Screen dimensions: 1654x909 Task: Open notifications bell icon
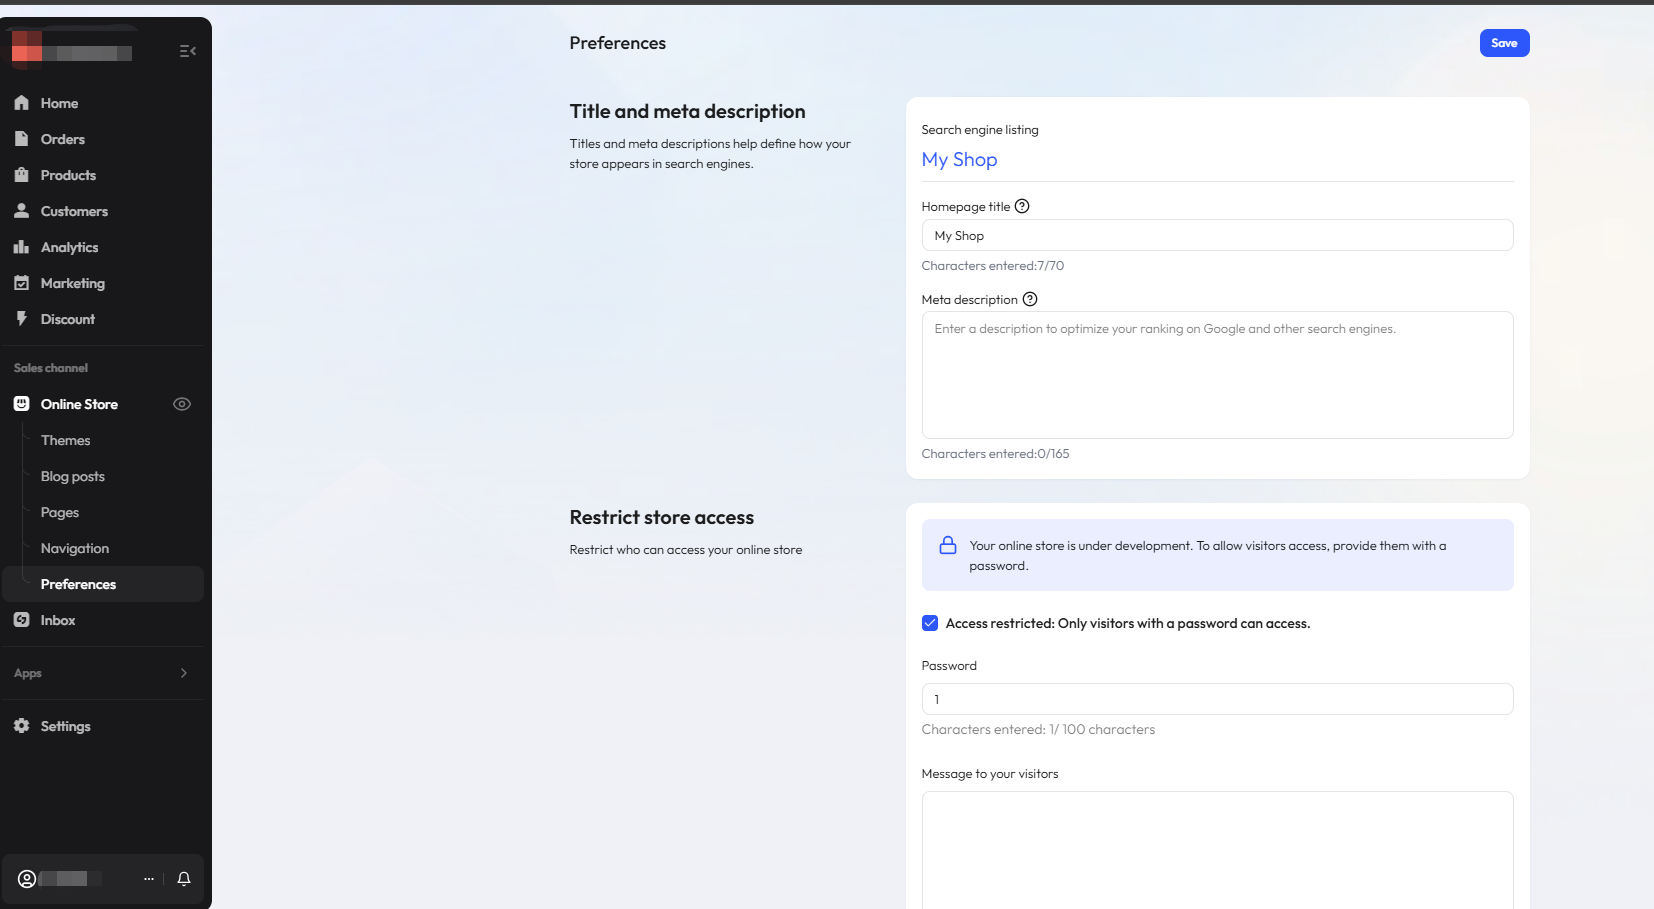coord(184,879)
